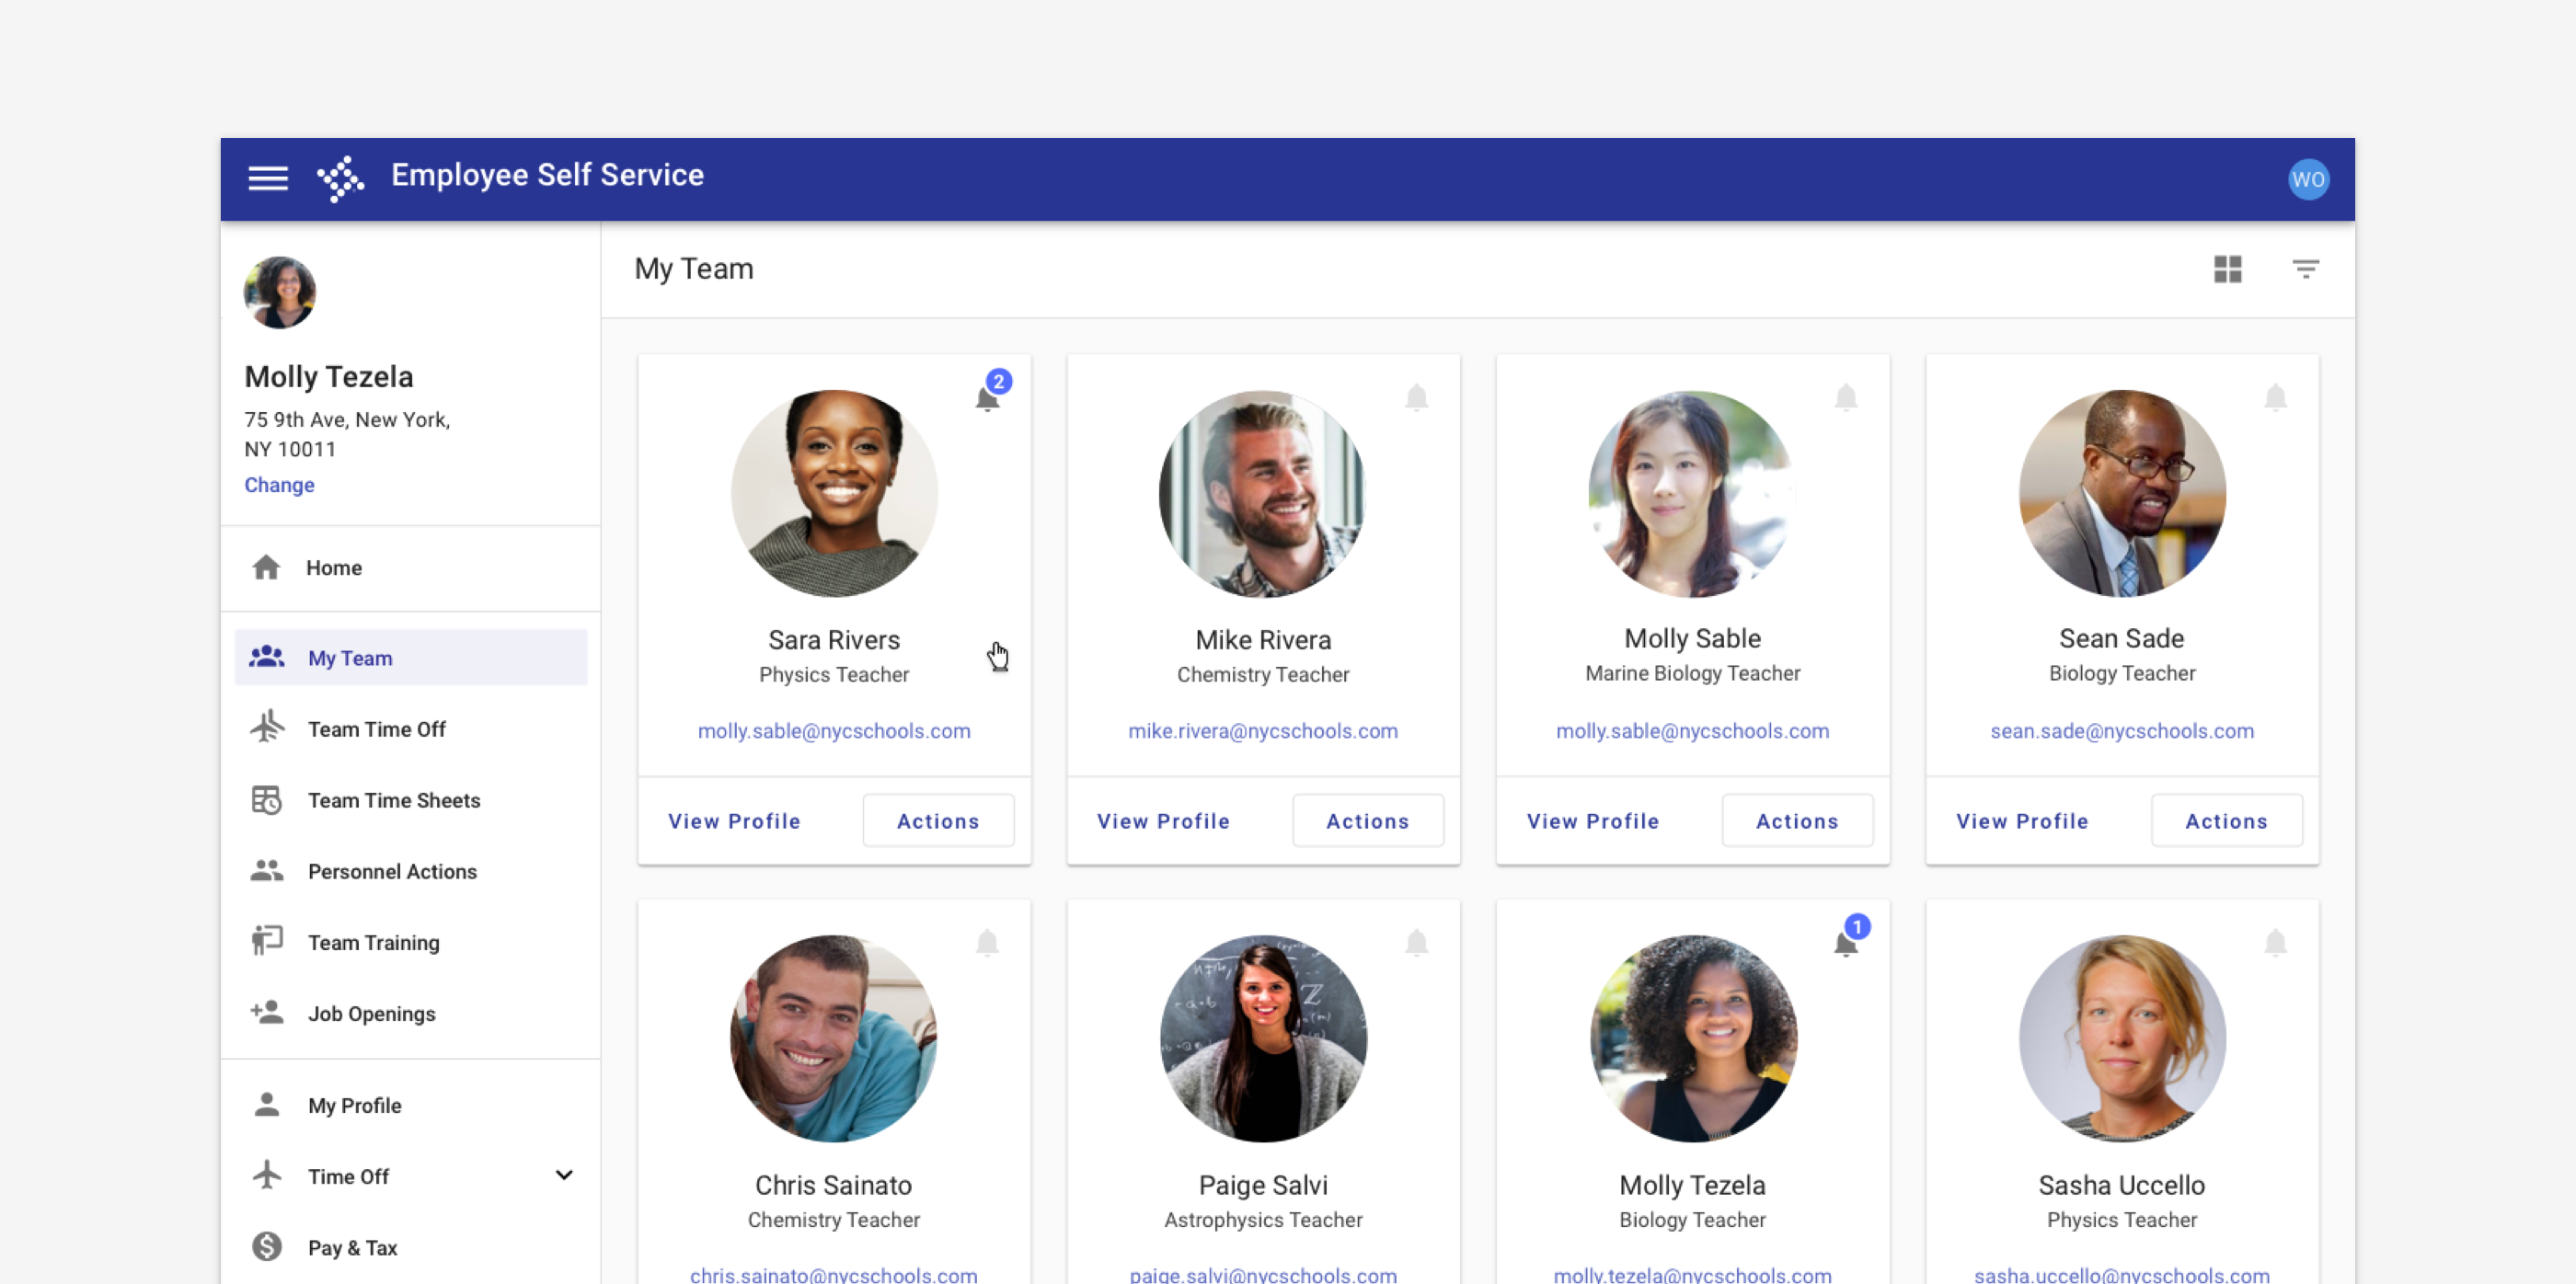Click the Personnel Actions people icon
The width and height of the screenshot is (2576, 1284).
pyautogui.click(x=267, y=870)
